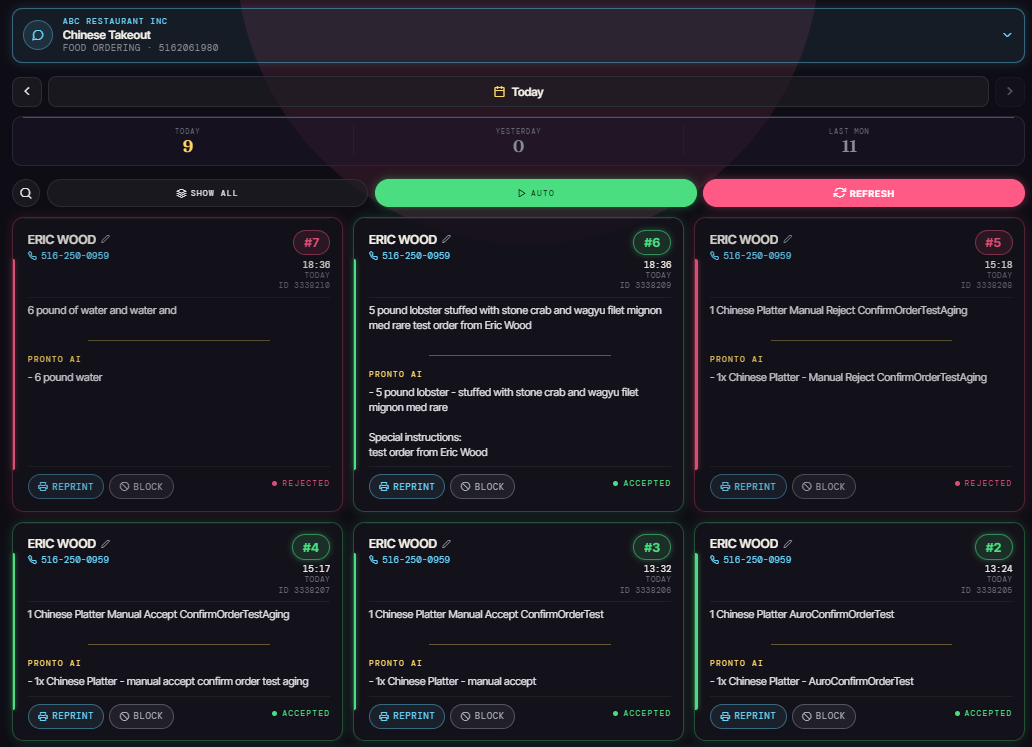Expand the restaurant selector chevron
Viewport: 1032px width, 747px height.
click(x=1007, y=35)
